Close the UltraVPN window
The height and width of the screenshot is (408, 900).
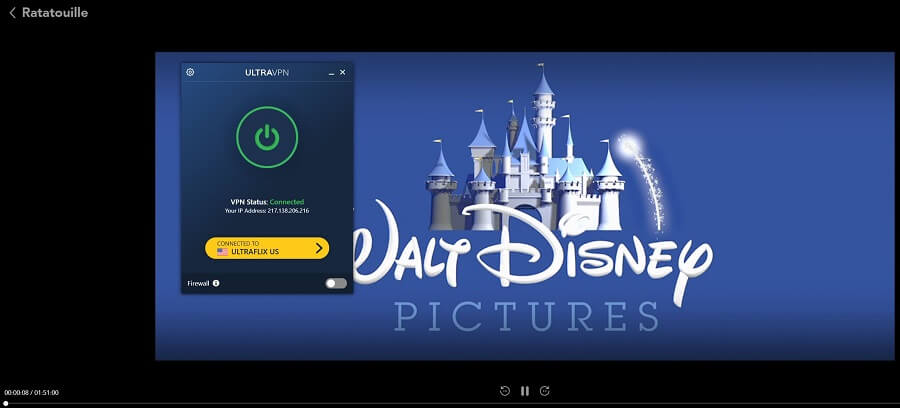tap(343, 72)
